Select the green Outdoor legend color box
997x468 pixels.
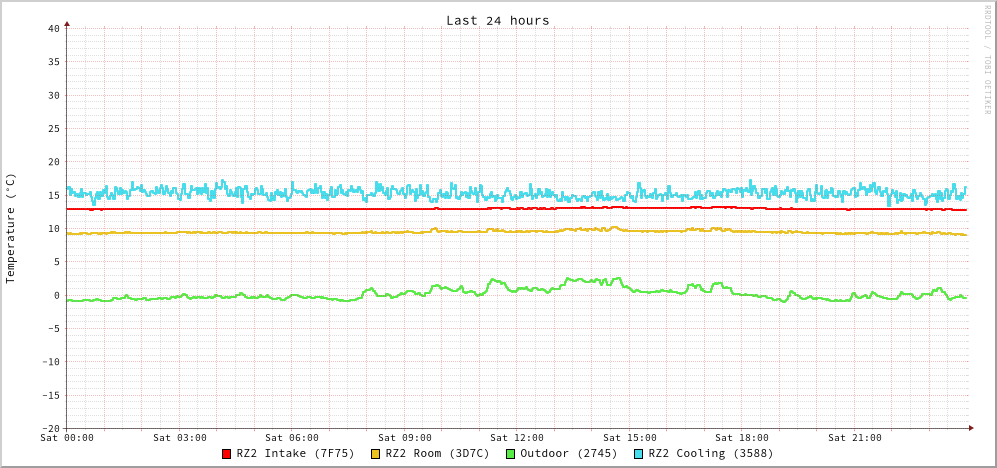tap(511, 454)
